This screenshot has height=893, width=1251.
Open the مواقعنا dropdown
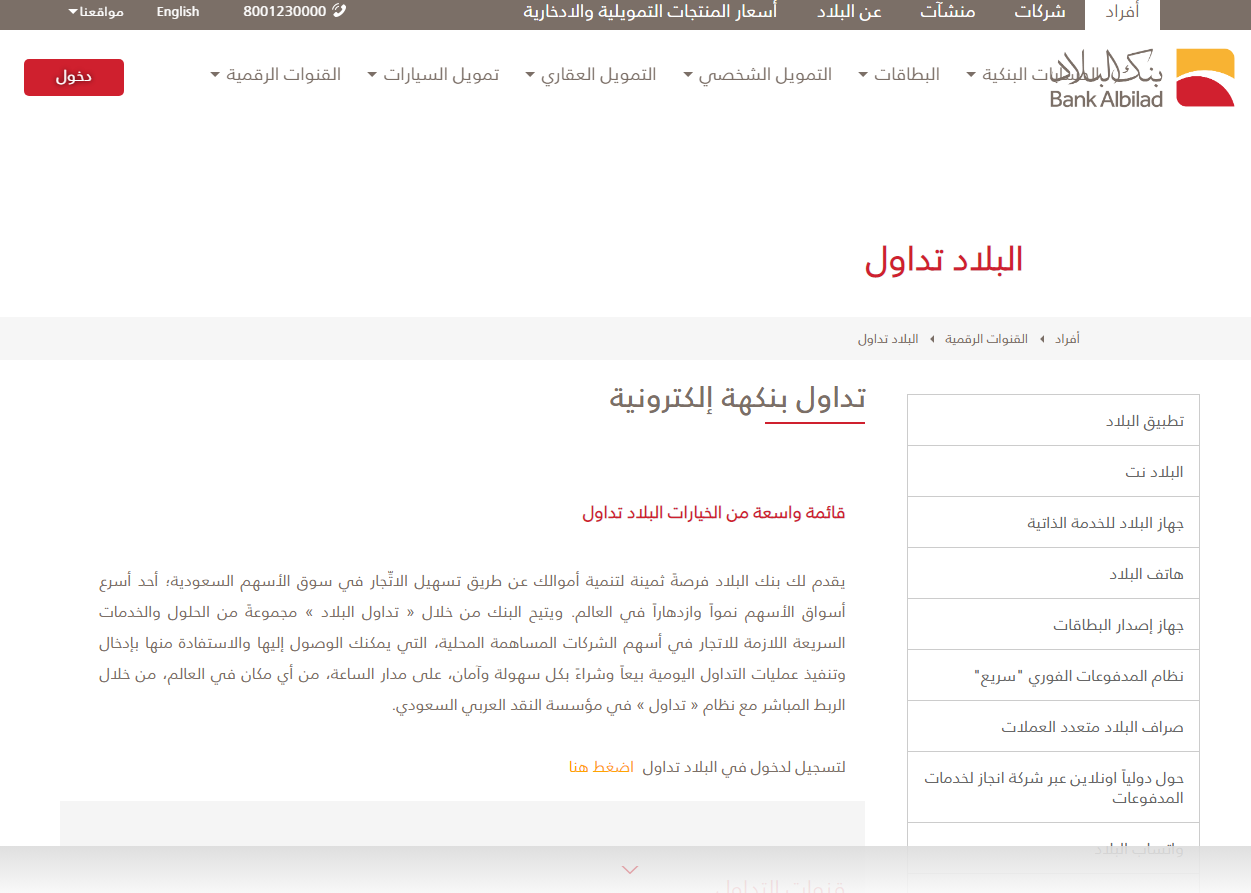point(96,12)
